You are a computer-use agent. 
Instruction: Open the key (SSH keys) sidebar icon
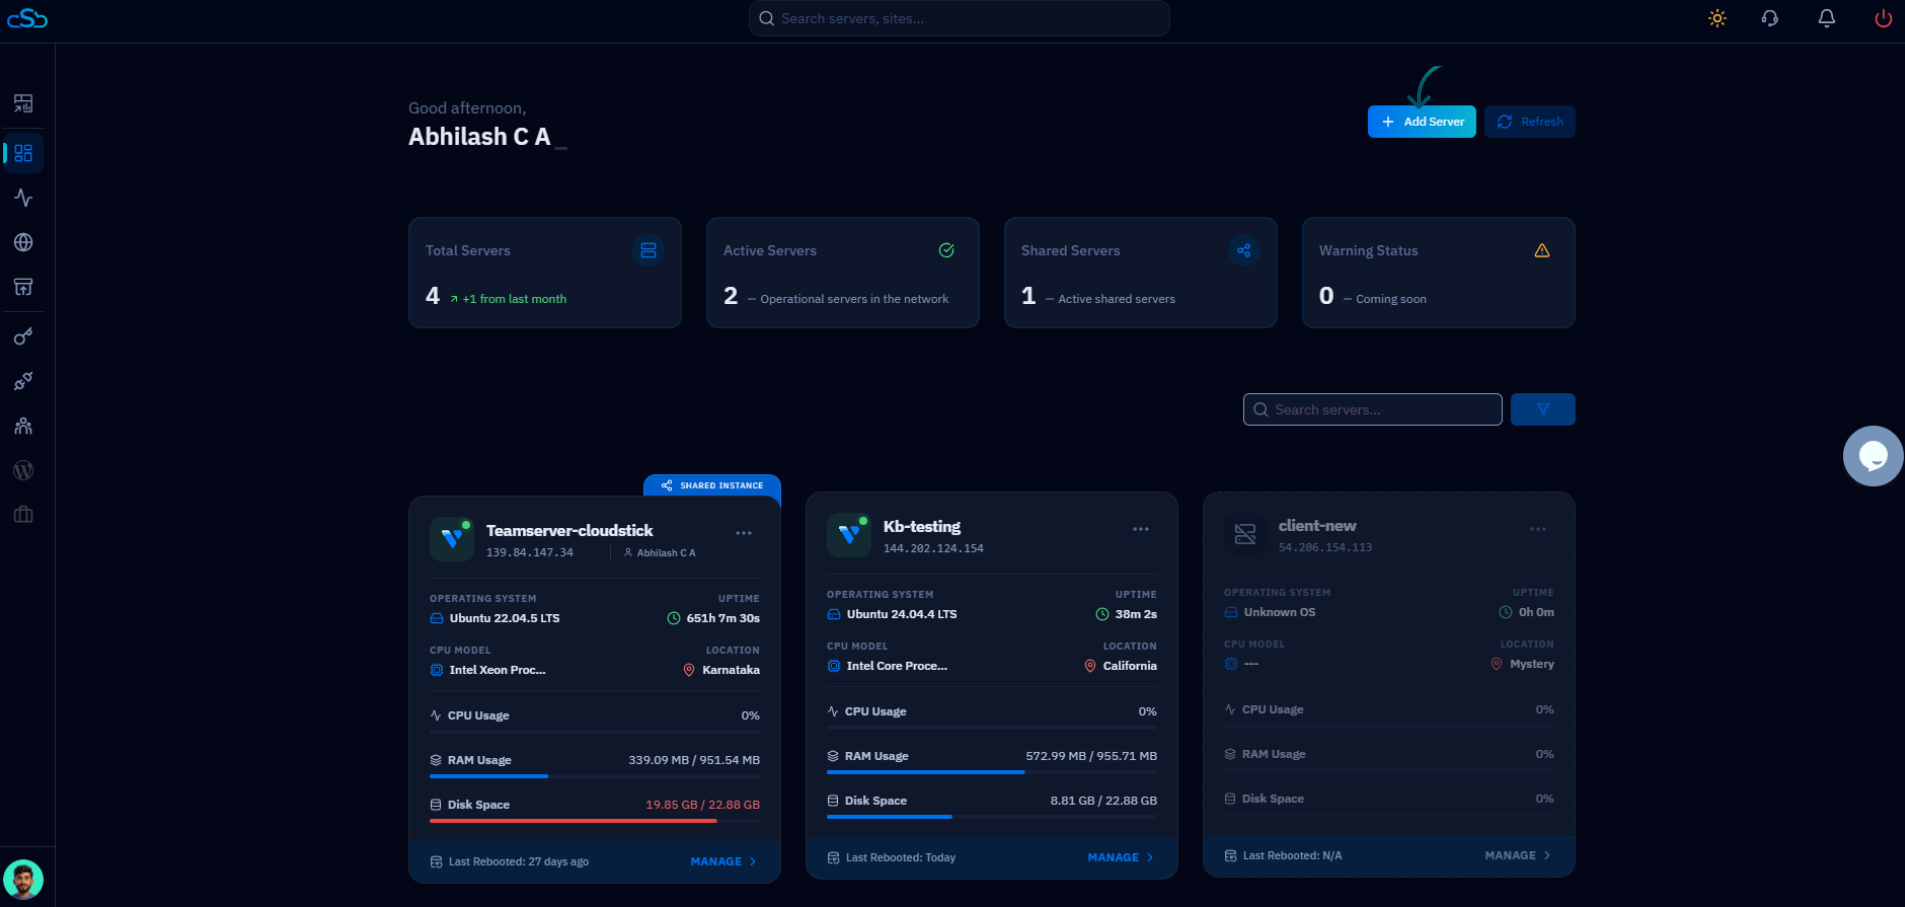click(x=23, y=336)
